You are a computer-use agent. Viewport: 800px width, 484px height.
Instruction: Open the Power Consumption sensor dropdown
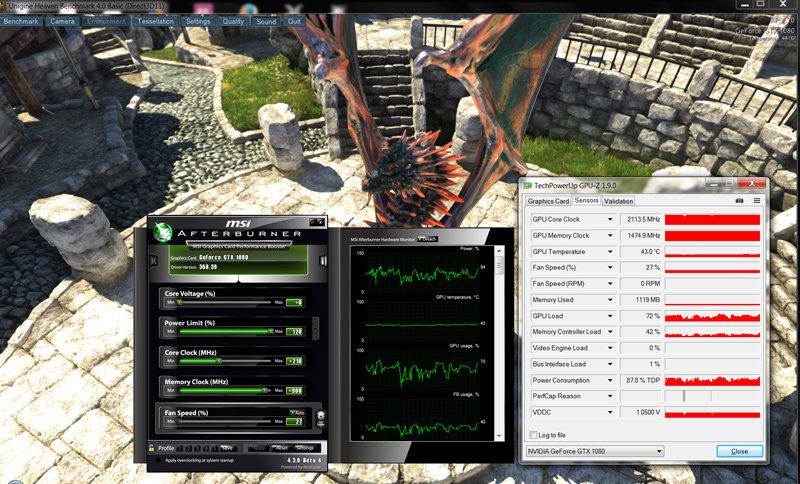click(610, 380)
